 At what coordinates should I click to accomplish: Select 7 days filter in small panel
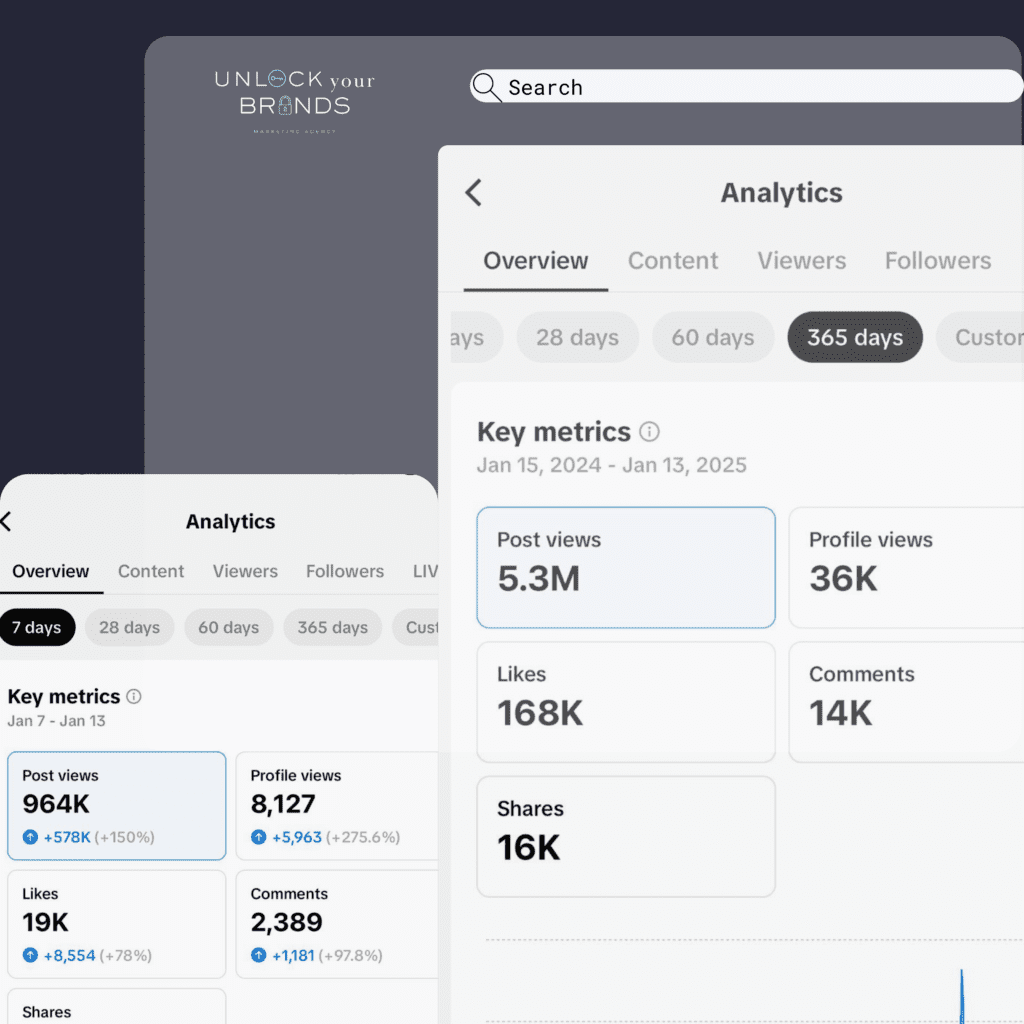point(37,628)
